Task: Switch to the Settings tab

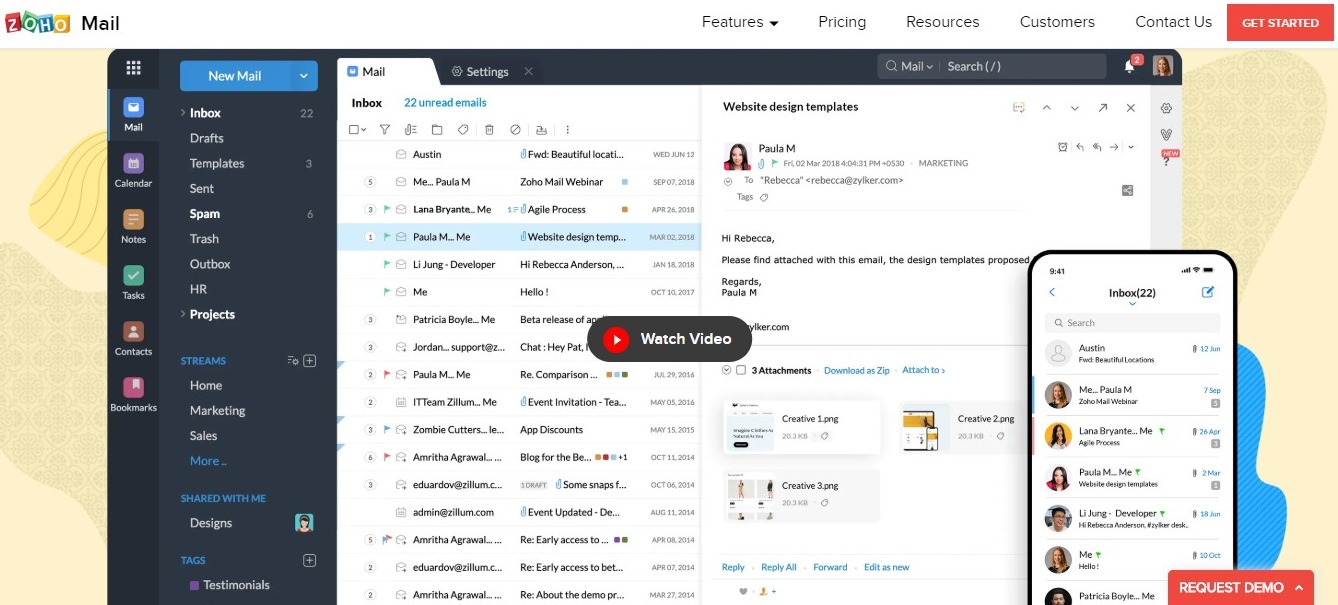Action: click(x=480, y=72)
